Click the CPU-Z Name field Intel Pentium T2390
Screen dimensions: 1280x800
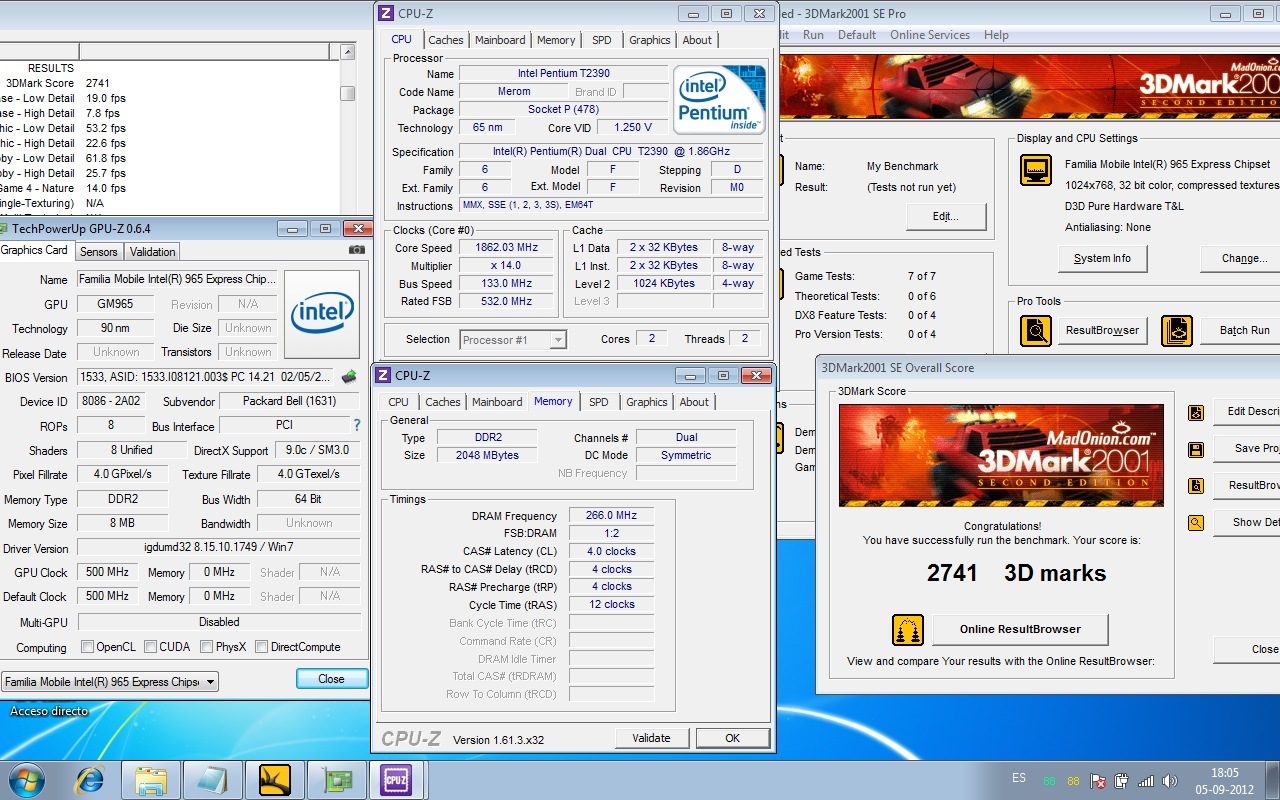tap(563, 74)
